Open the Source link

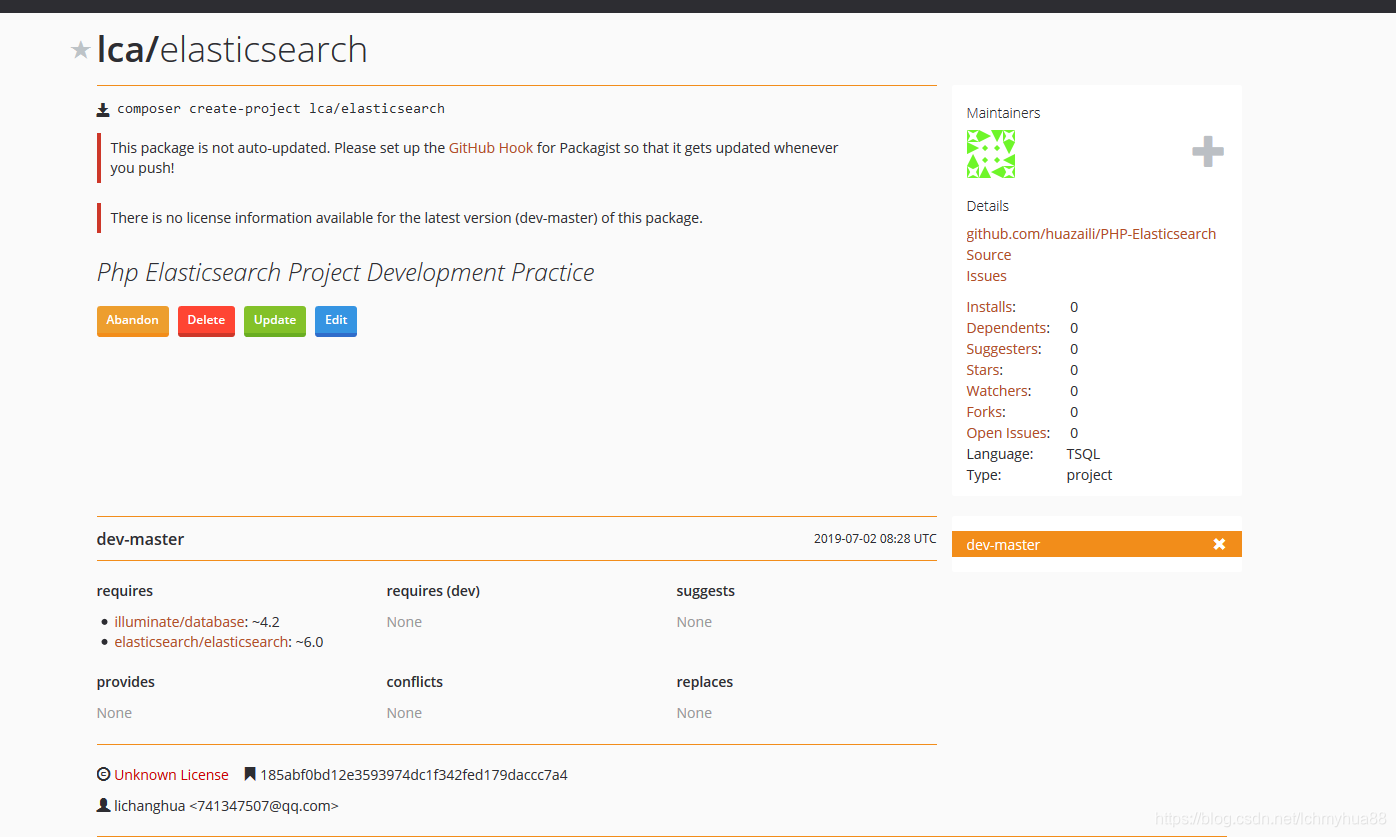pos(989,255)
